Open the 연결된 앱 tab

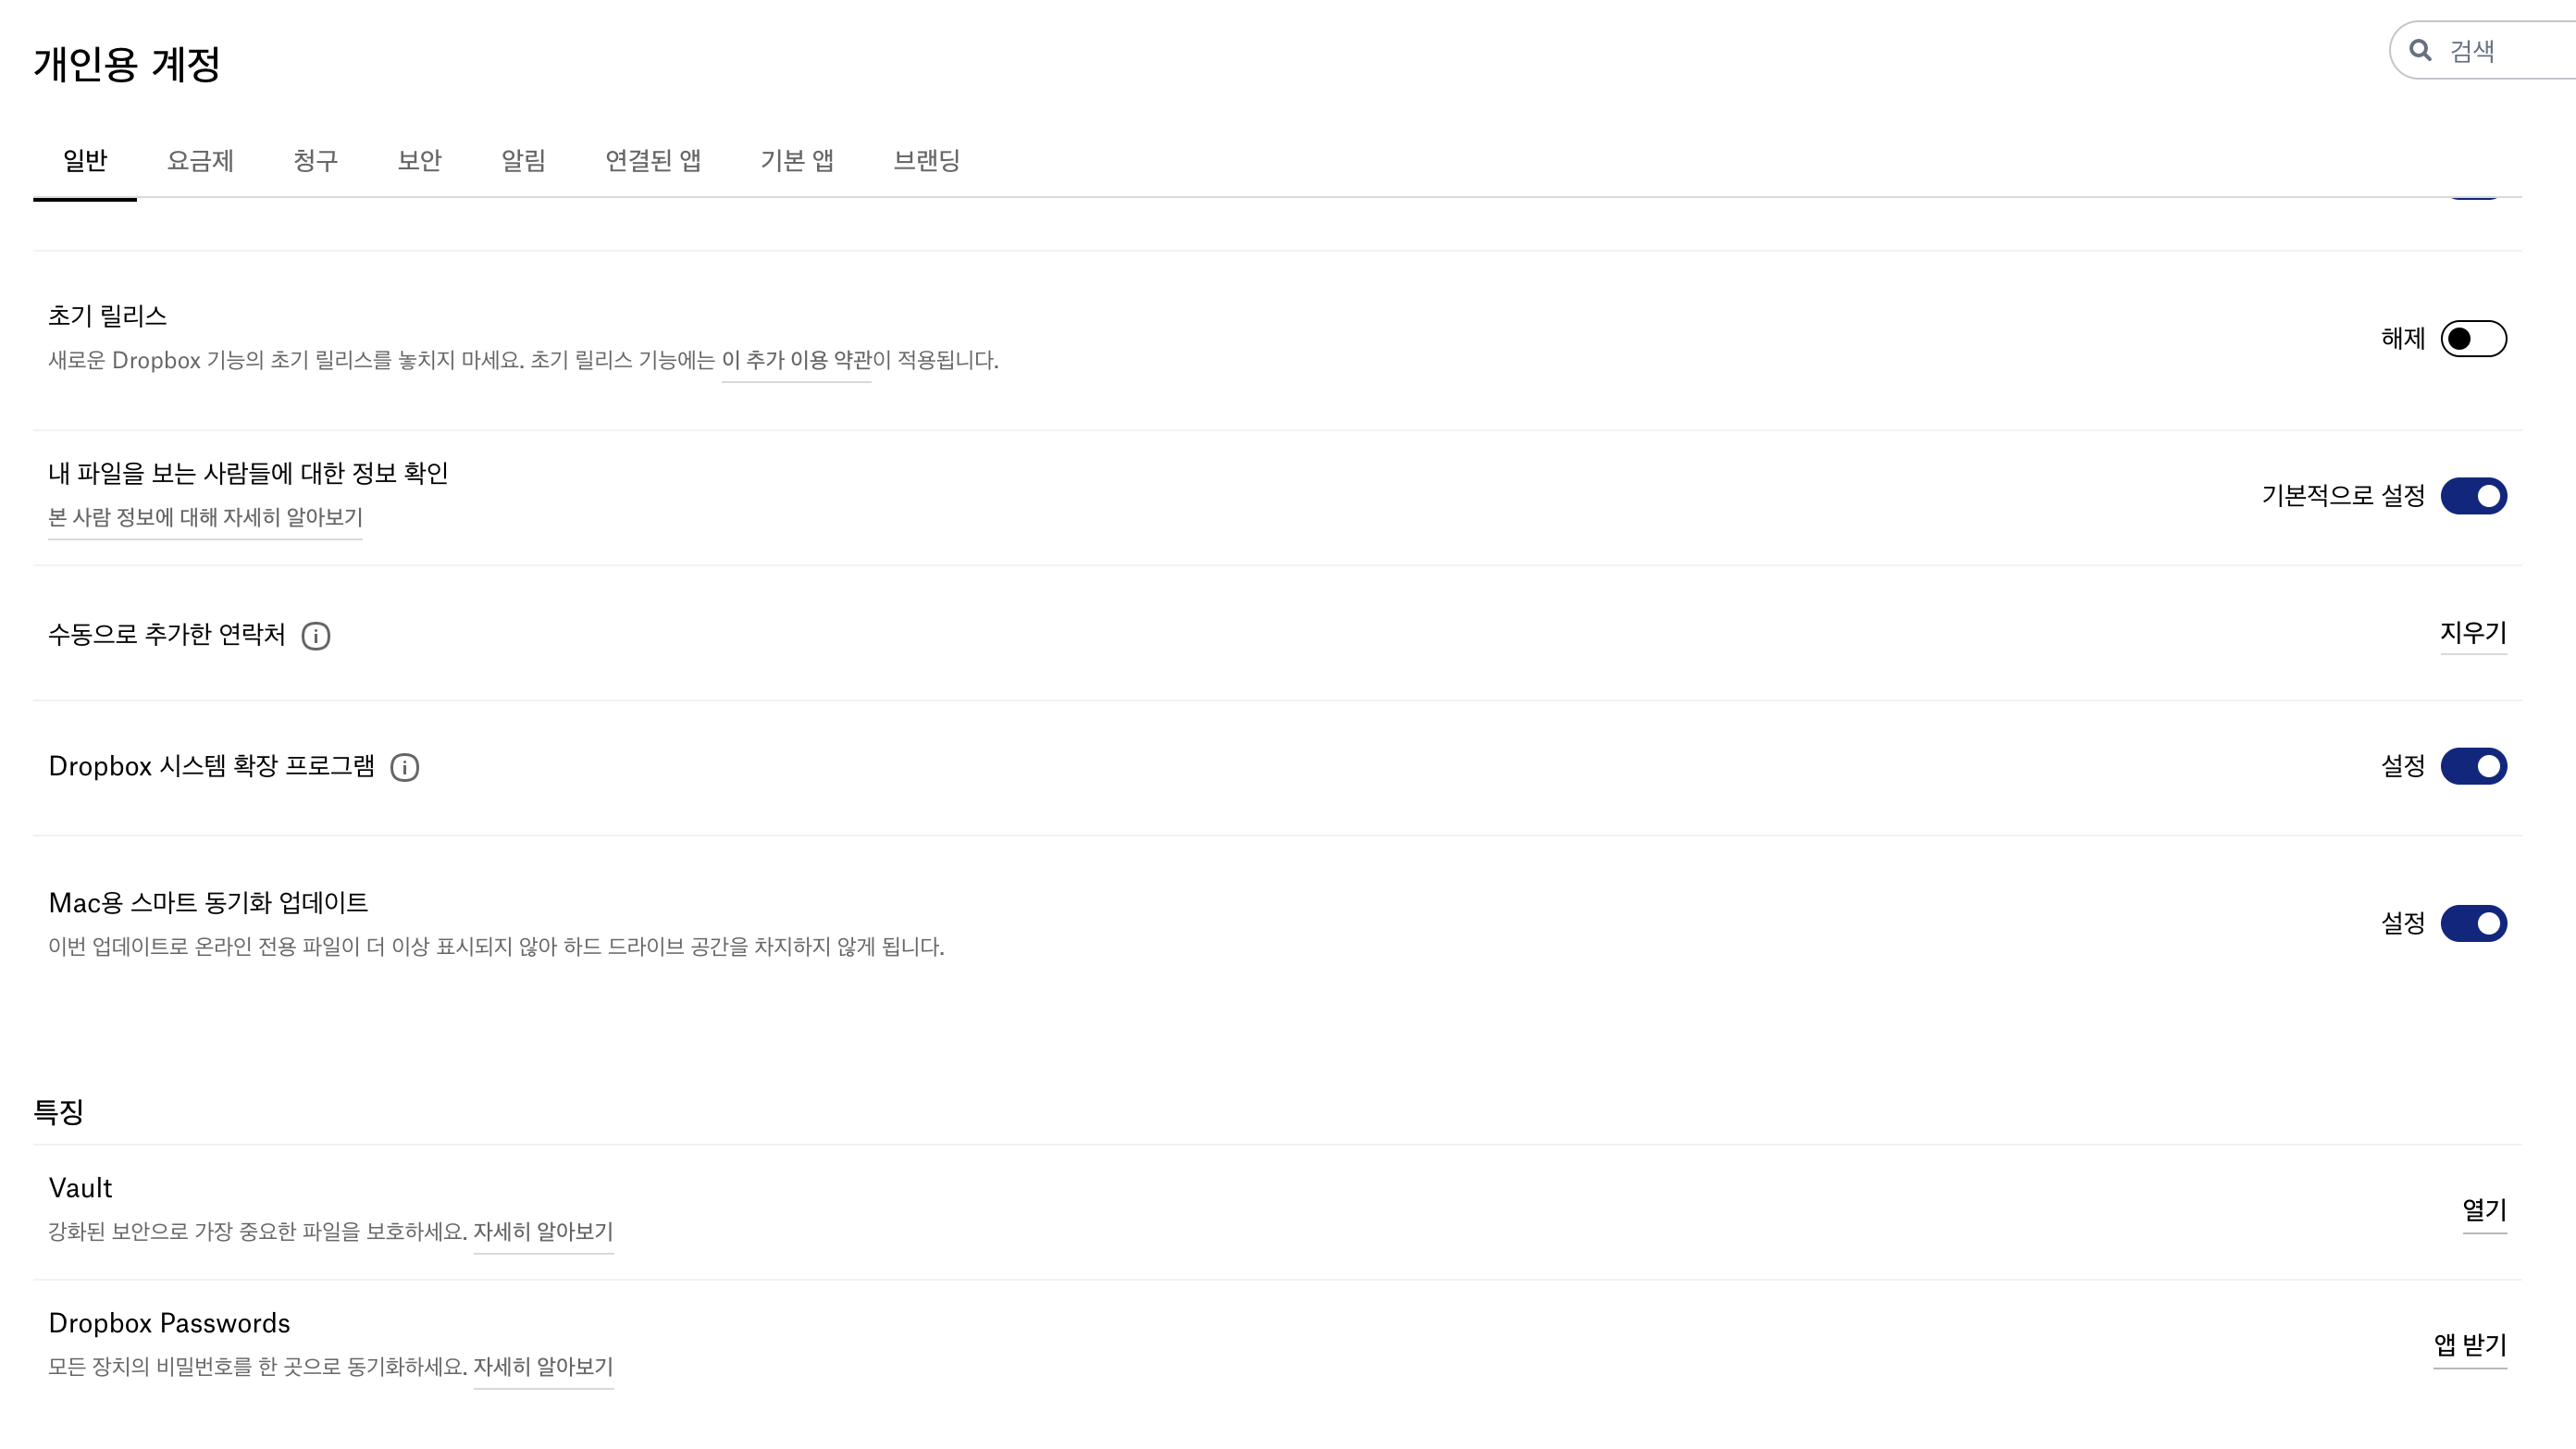[653, 160]
